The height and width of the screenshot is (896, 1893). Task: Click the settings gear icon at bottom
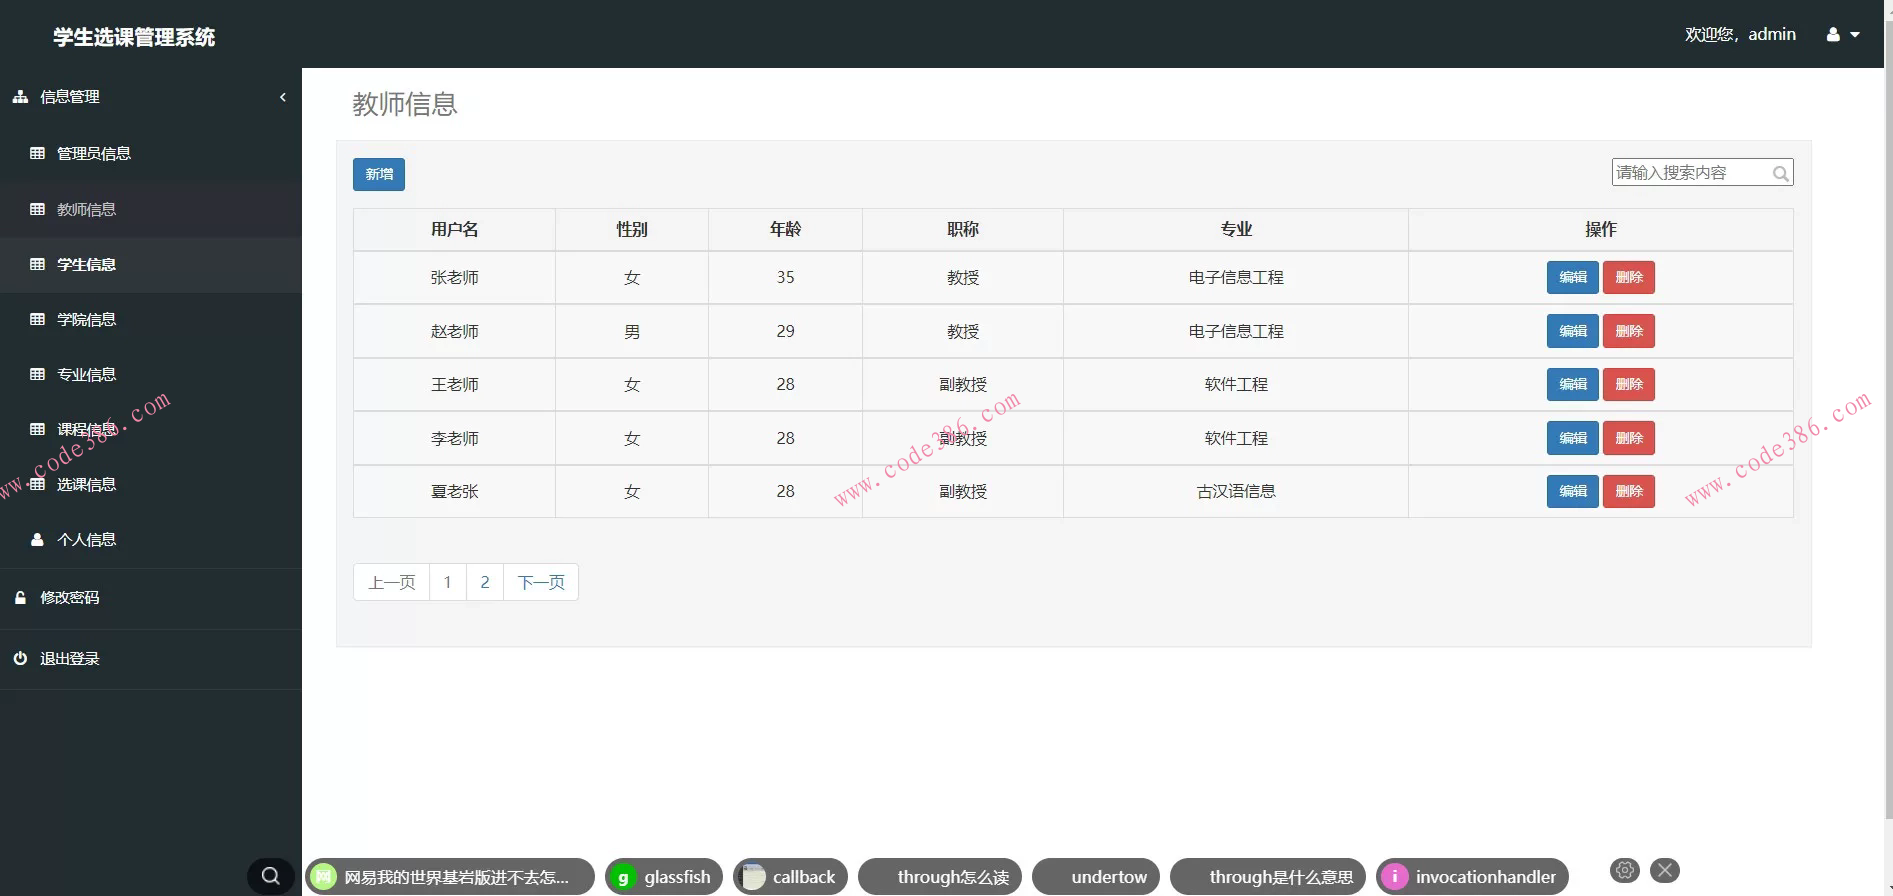pos(1625,870)
